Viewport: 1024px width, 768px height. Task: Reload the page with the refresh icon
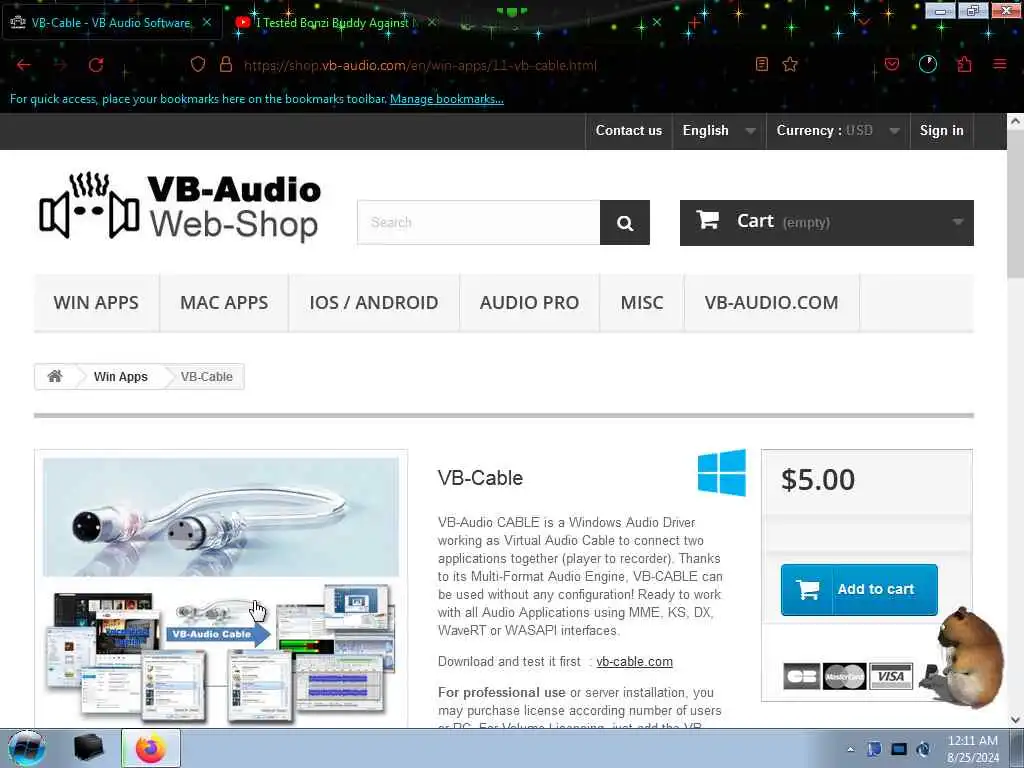point(96,65)
